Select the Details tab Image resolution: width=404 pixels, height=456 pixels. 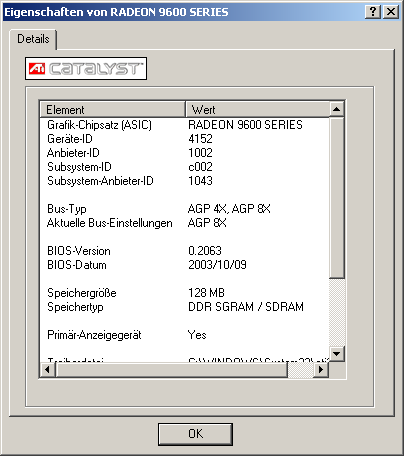[33, 39]
